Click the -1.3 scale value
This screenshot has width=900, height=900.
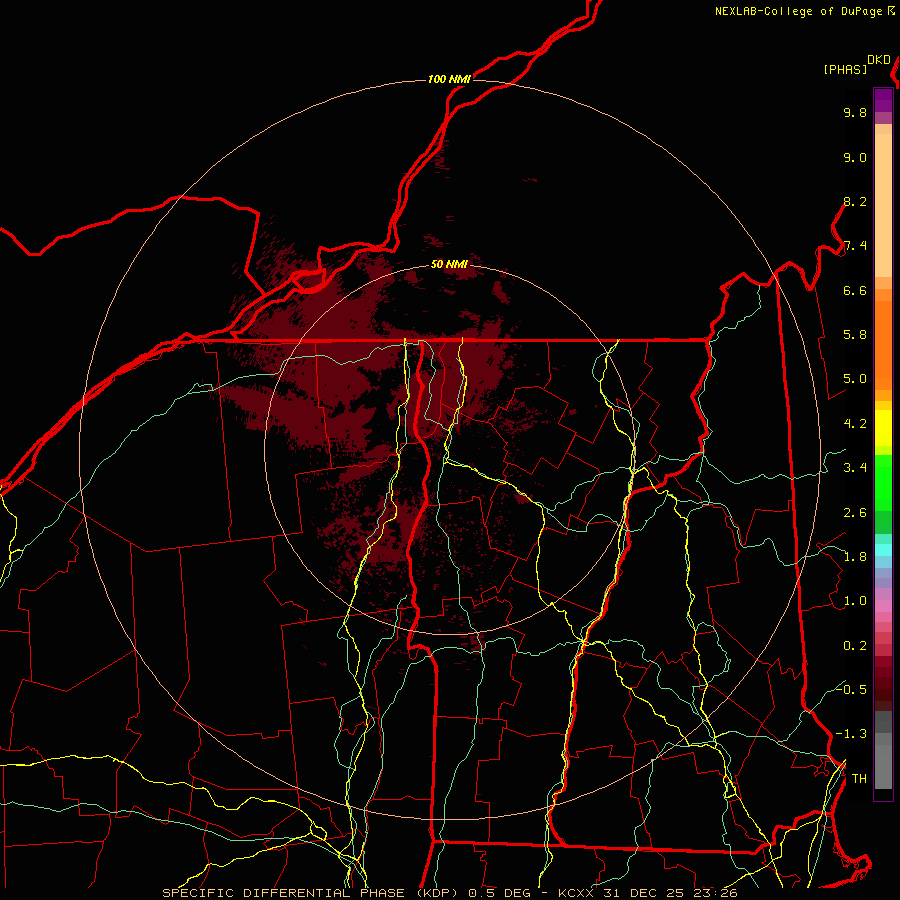click(851, 734)
